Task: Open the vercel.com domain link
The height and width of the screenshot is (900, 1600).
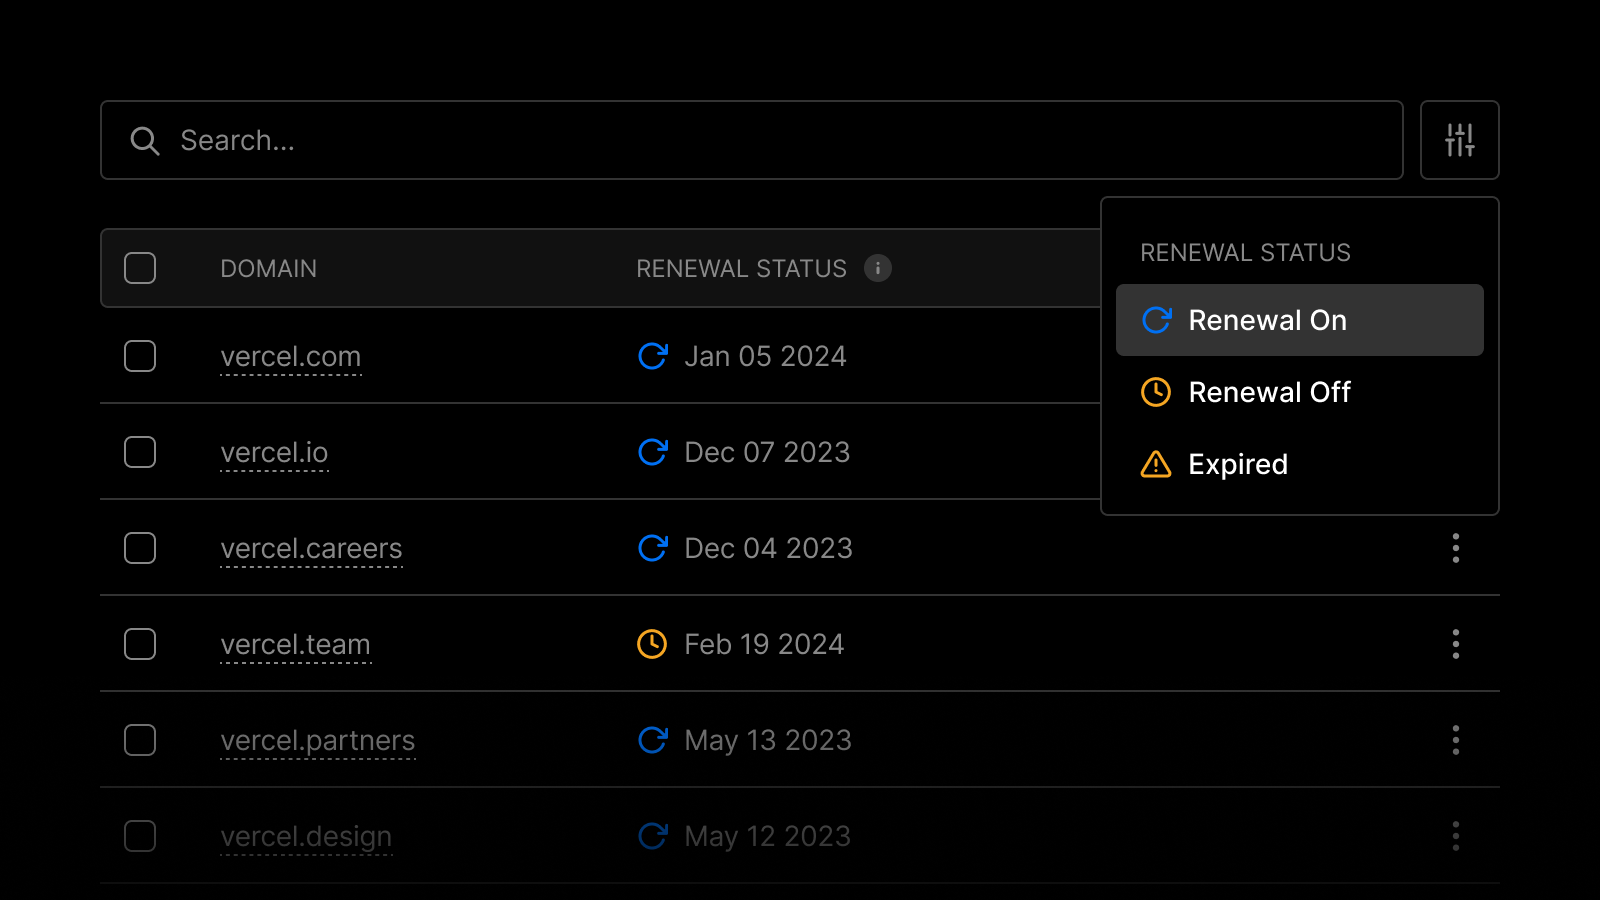Action: 291,356
